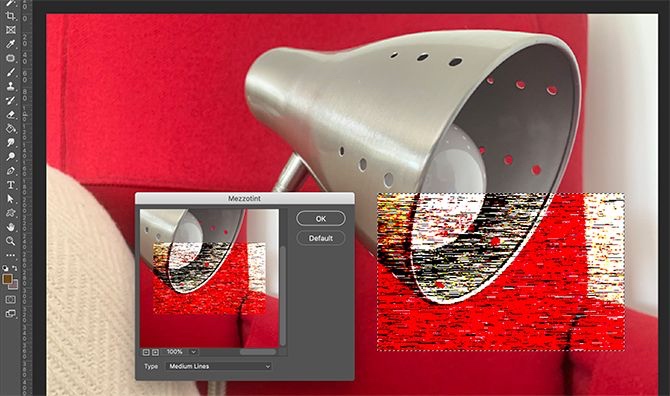Activate the Paint Bucket tool
Screen dimensions: 670x396
tap(11, 129)
